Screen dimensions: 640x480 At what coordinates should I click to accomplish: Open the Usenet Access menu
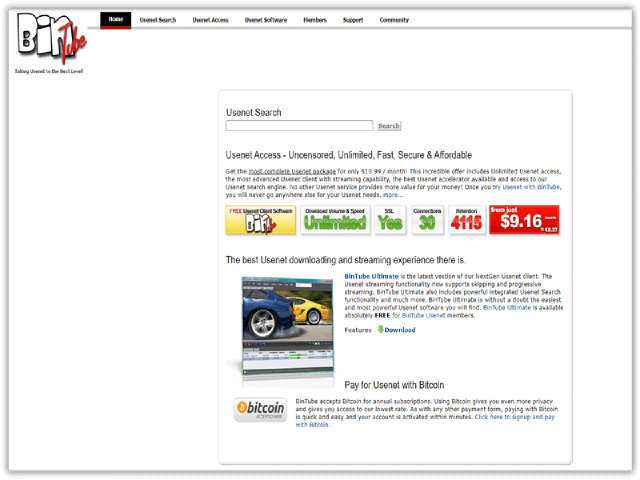(x=210, y=20)
